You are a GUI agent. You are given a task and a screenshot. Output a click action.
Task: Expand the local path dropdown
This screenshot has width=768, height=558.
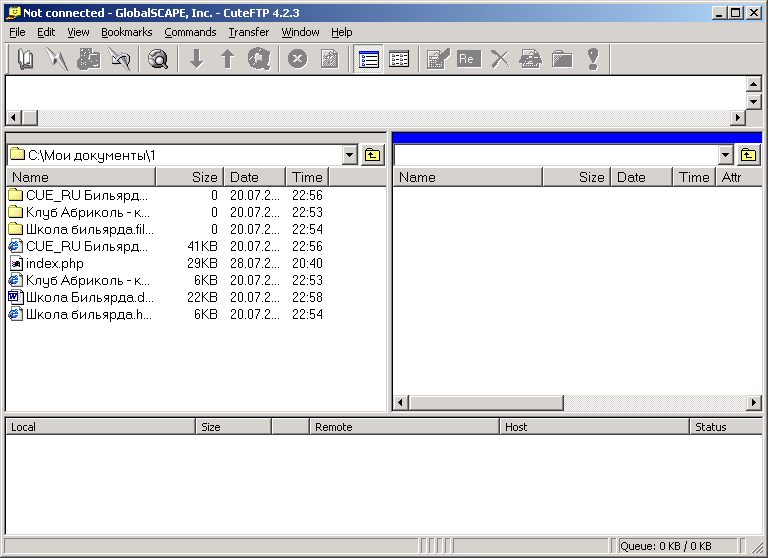click(x=349, y=155)
